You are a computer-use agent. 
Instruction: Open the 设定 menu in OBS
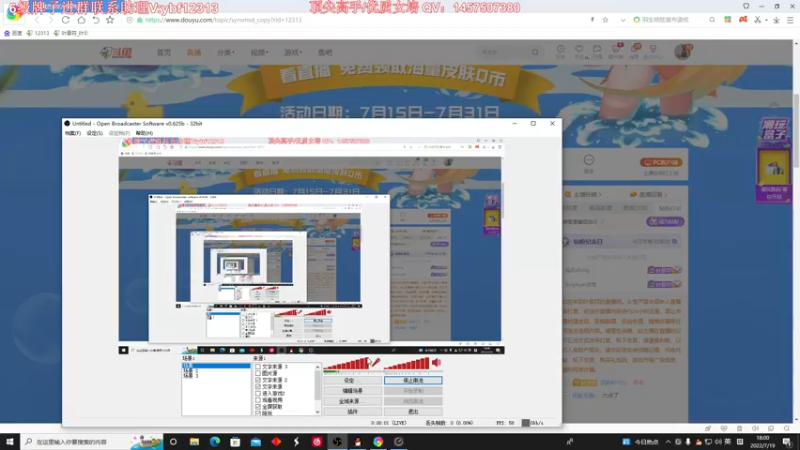click(94, 133)
